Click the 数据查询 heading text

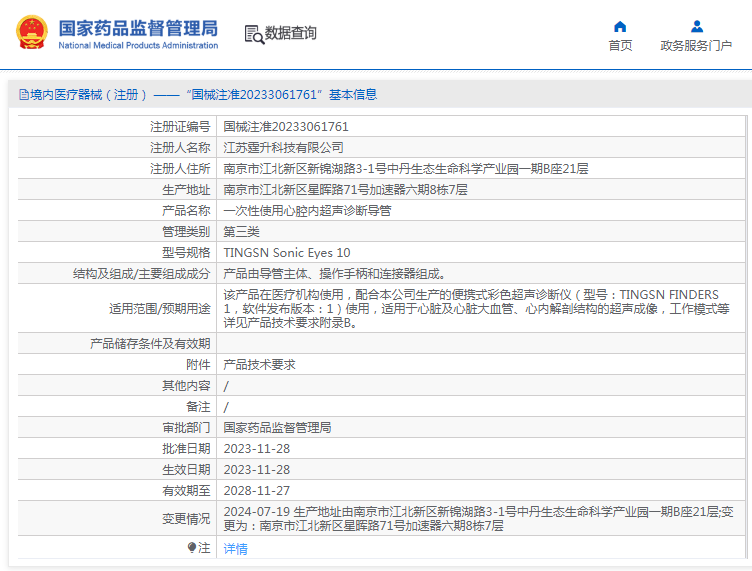pos(291,33)
